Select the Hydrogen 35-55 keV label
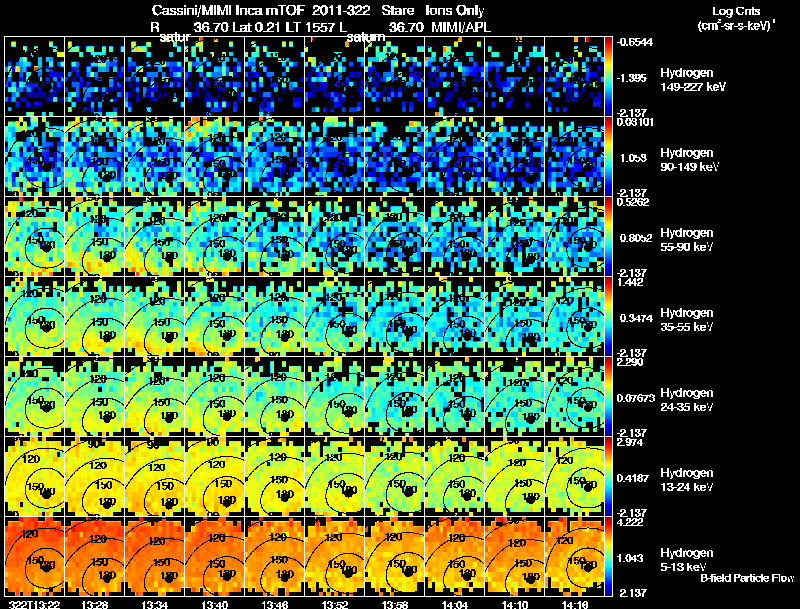This screenshot has height=609, width=800. [687, 320]
